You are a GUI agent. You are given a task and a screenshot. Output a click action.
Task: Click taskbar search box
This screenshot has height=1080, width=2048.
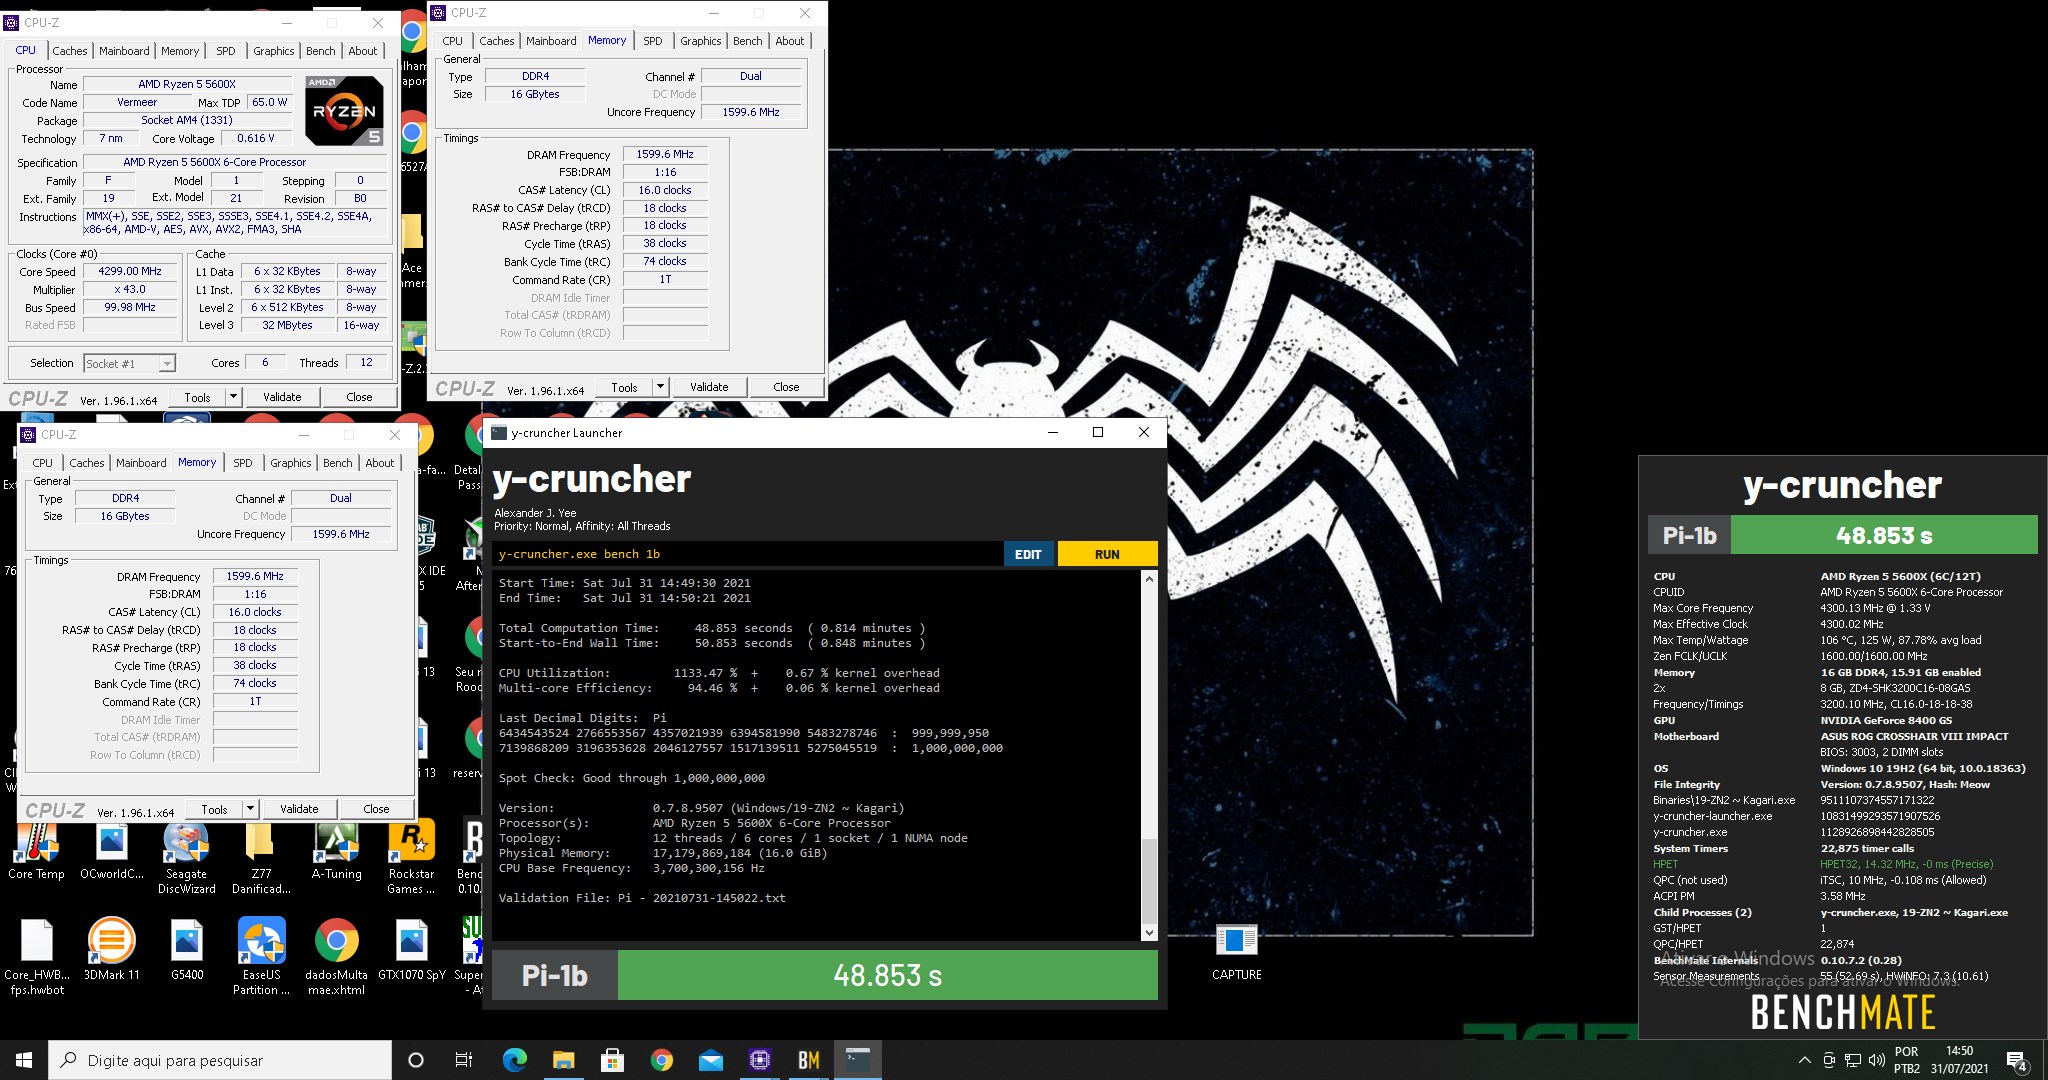click(220, 1060)
